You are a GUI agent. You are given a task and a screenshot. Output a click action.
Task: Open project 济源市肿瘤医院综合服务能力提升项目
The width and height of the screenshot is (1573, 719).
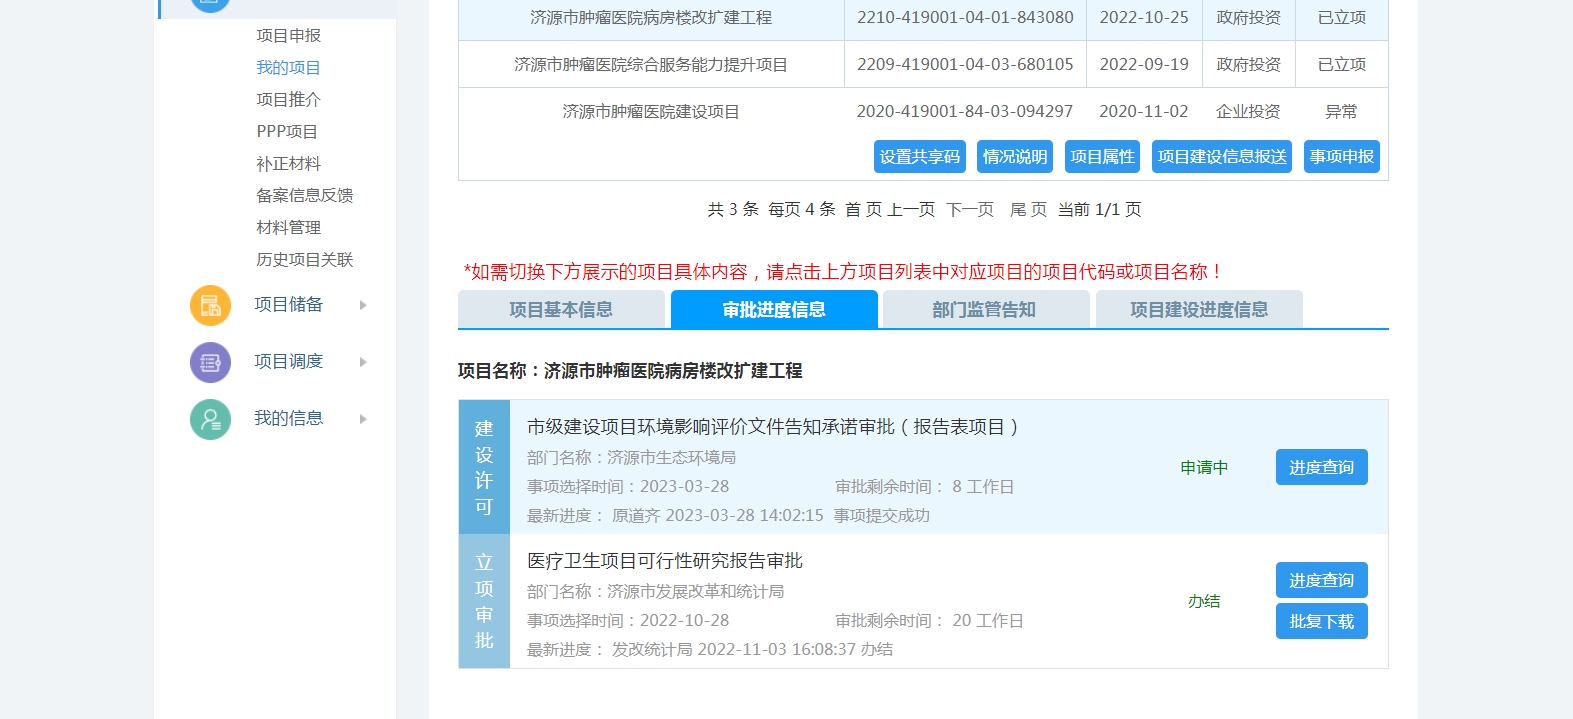click(x=651, y=65)
